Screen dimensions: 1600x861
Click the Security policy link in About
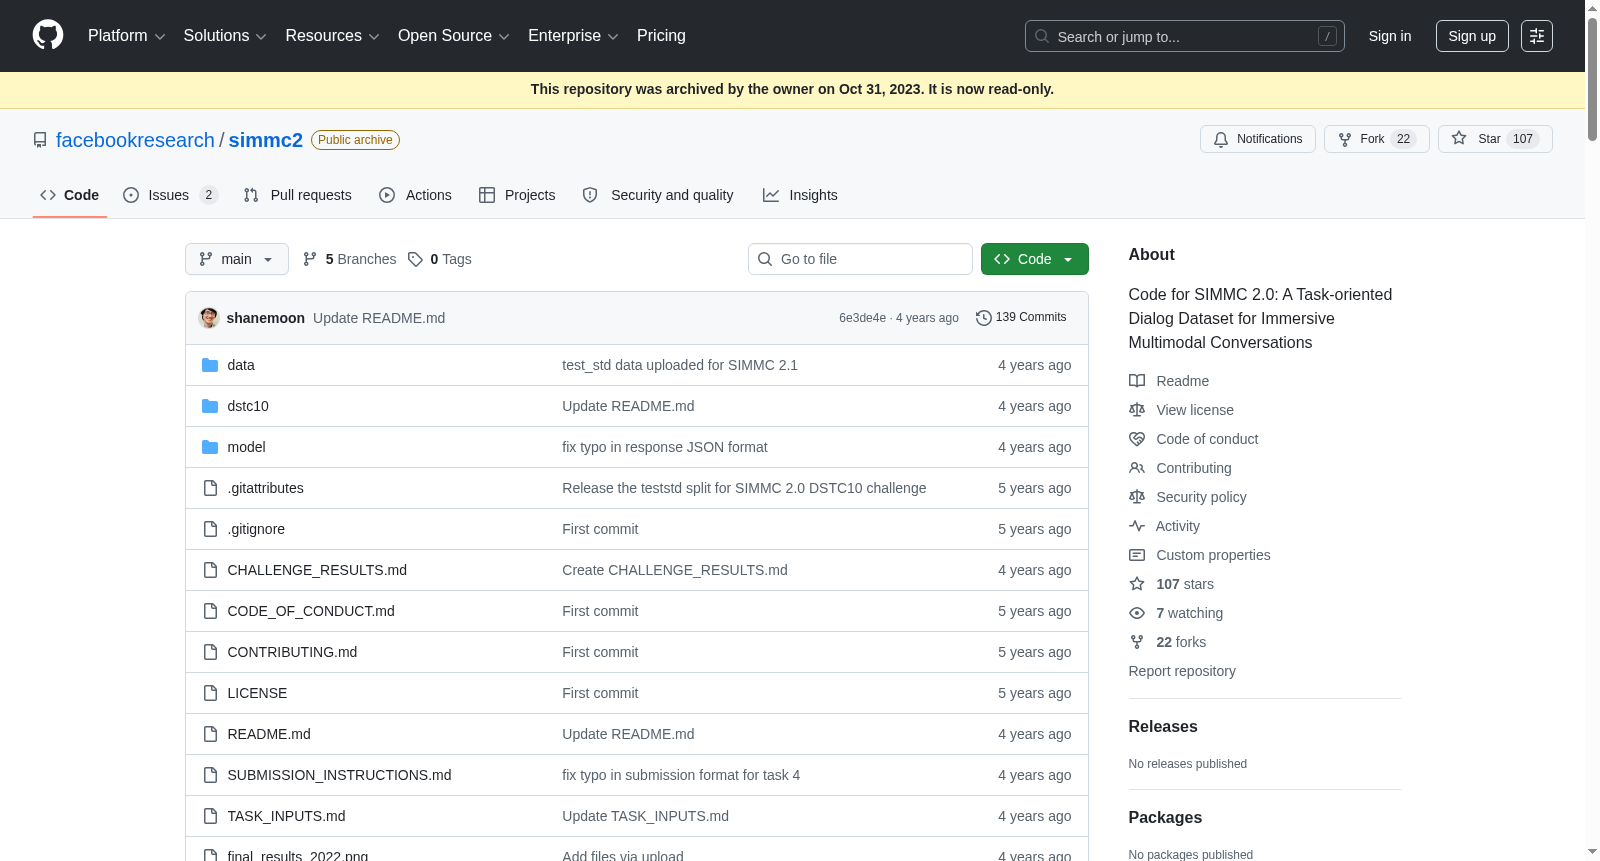coord(1201,497)
